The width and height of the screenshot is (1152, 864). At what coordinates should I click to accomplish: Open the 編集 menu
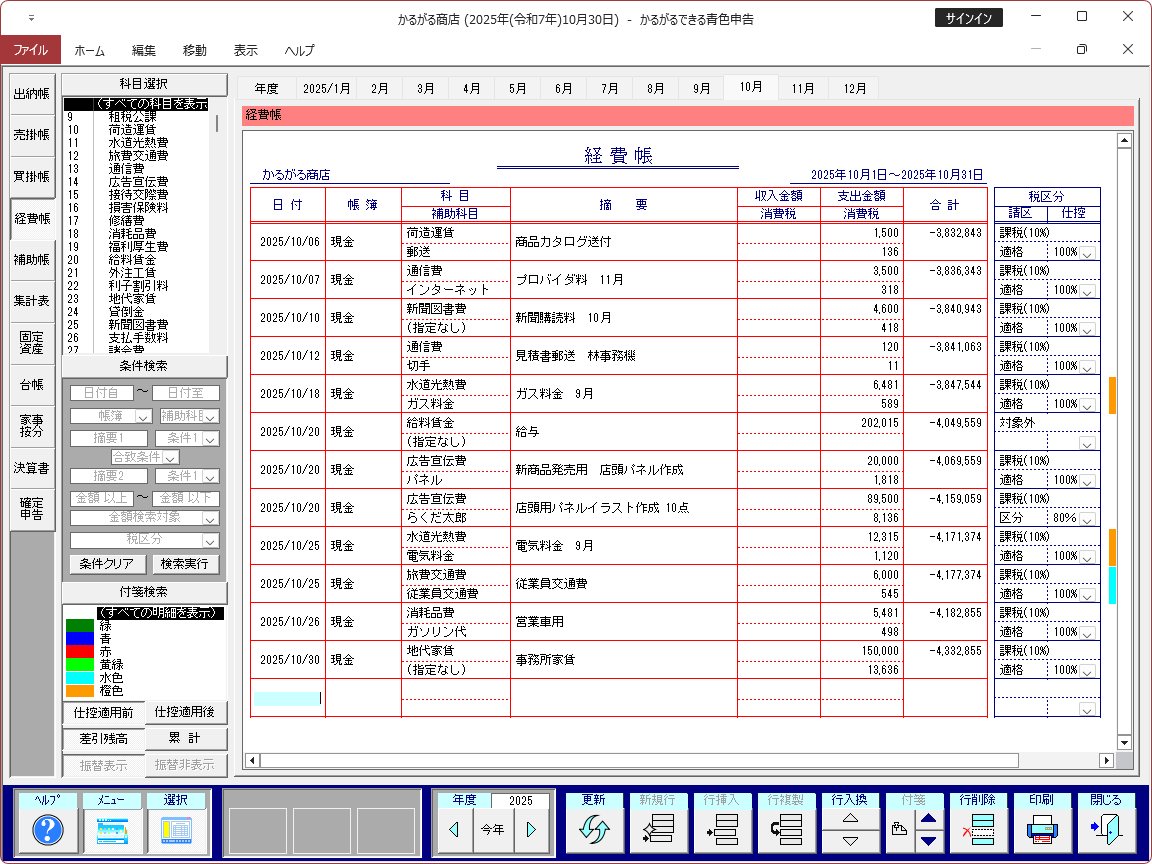coord(143,50)
